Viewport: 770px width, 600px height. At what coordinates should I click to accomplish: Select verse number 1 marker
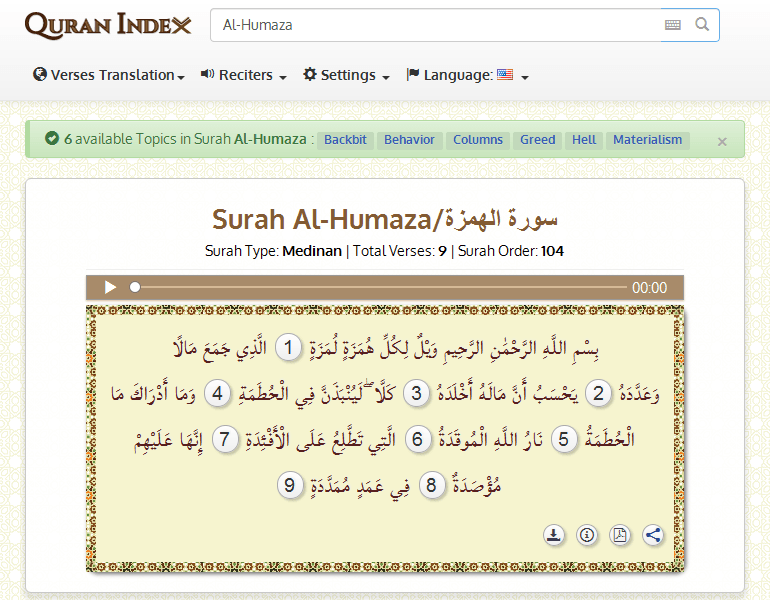point(288,349)
